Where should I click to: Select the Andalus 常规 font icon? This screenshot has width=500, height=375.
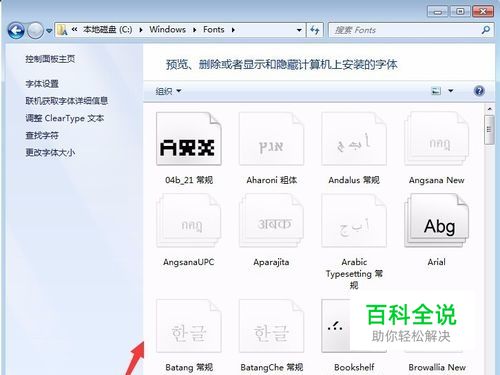[354, 139]
